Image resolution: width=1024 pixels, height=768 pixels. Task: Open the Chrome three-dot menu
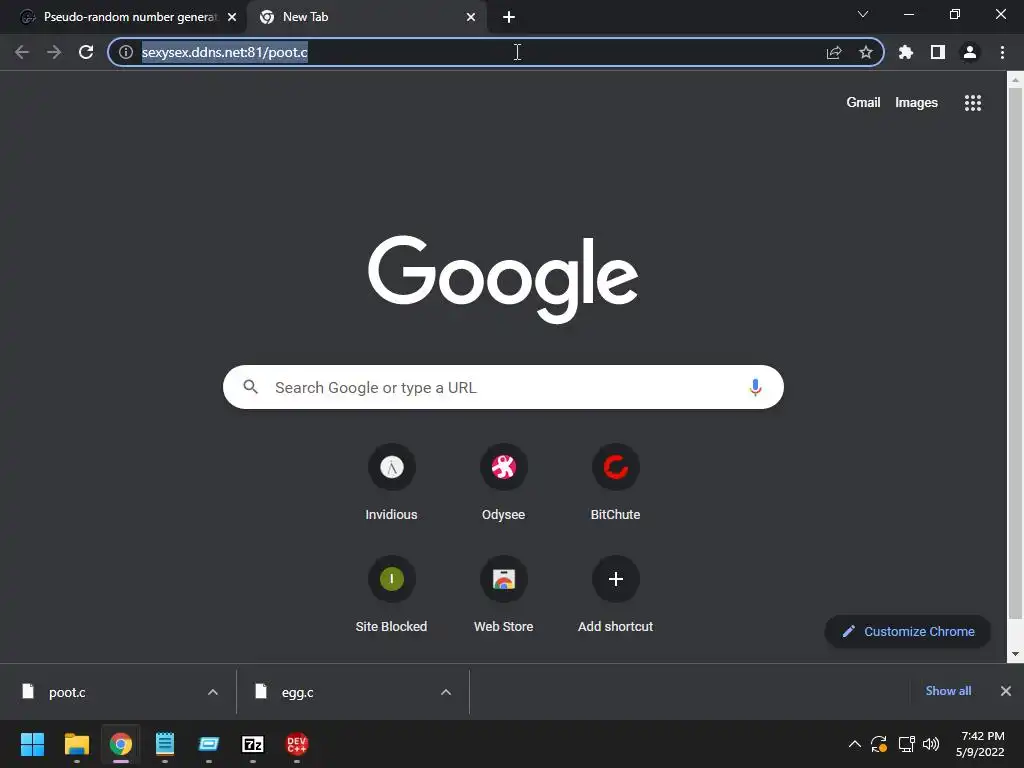pyautogui.click(x=1002, y=52)
